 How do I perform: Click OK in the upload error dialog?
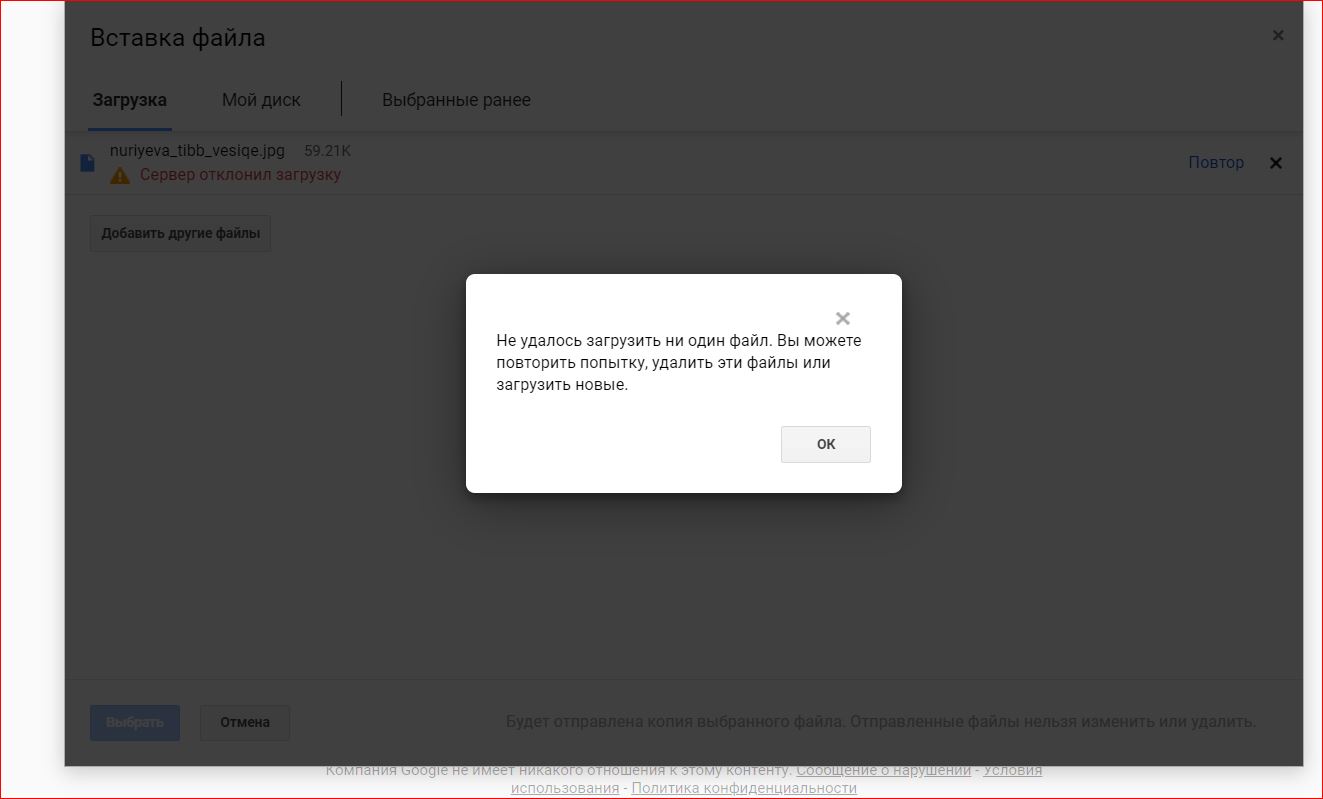coord(825,444)
